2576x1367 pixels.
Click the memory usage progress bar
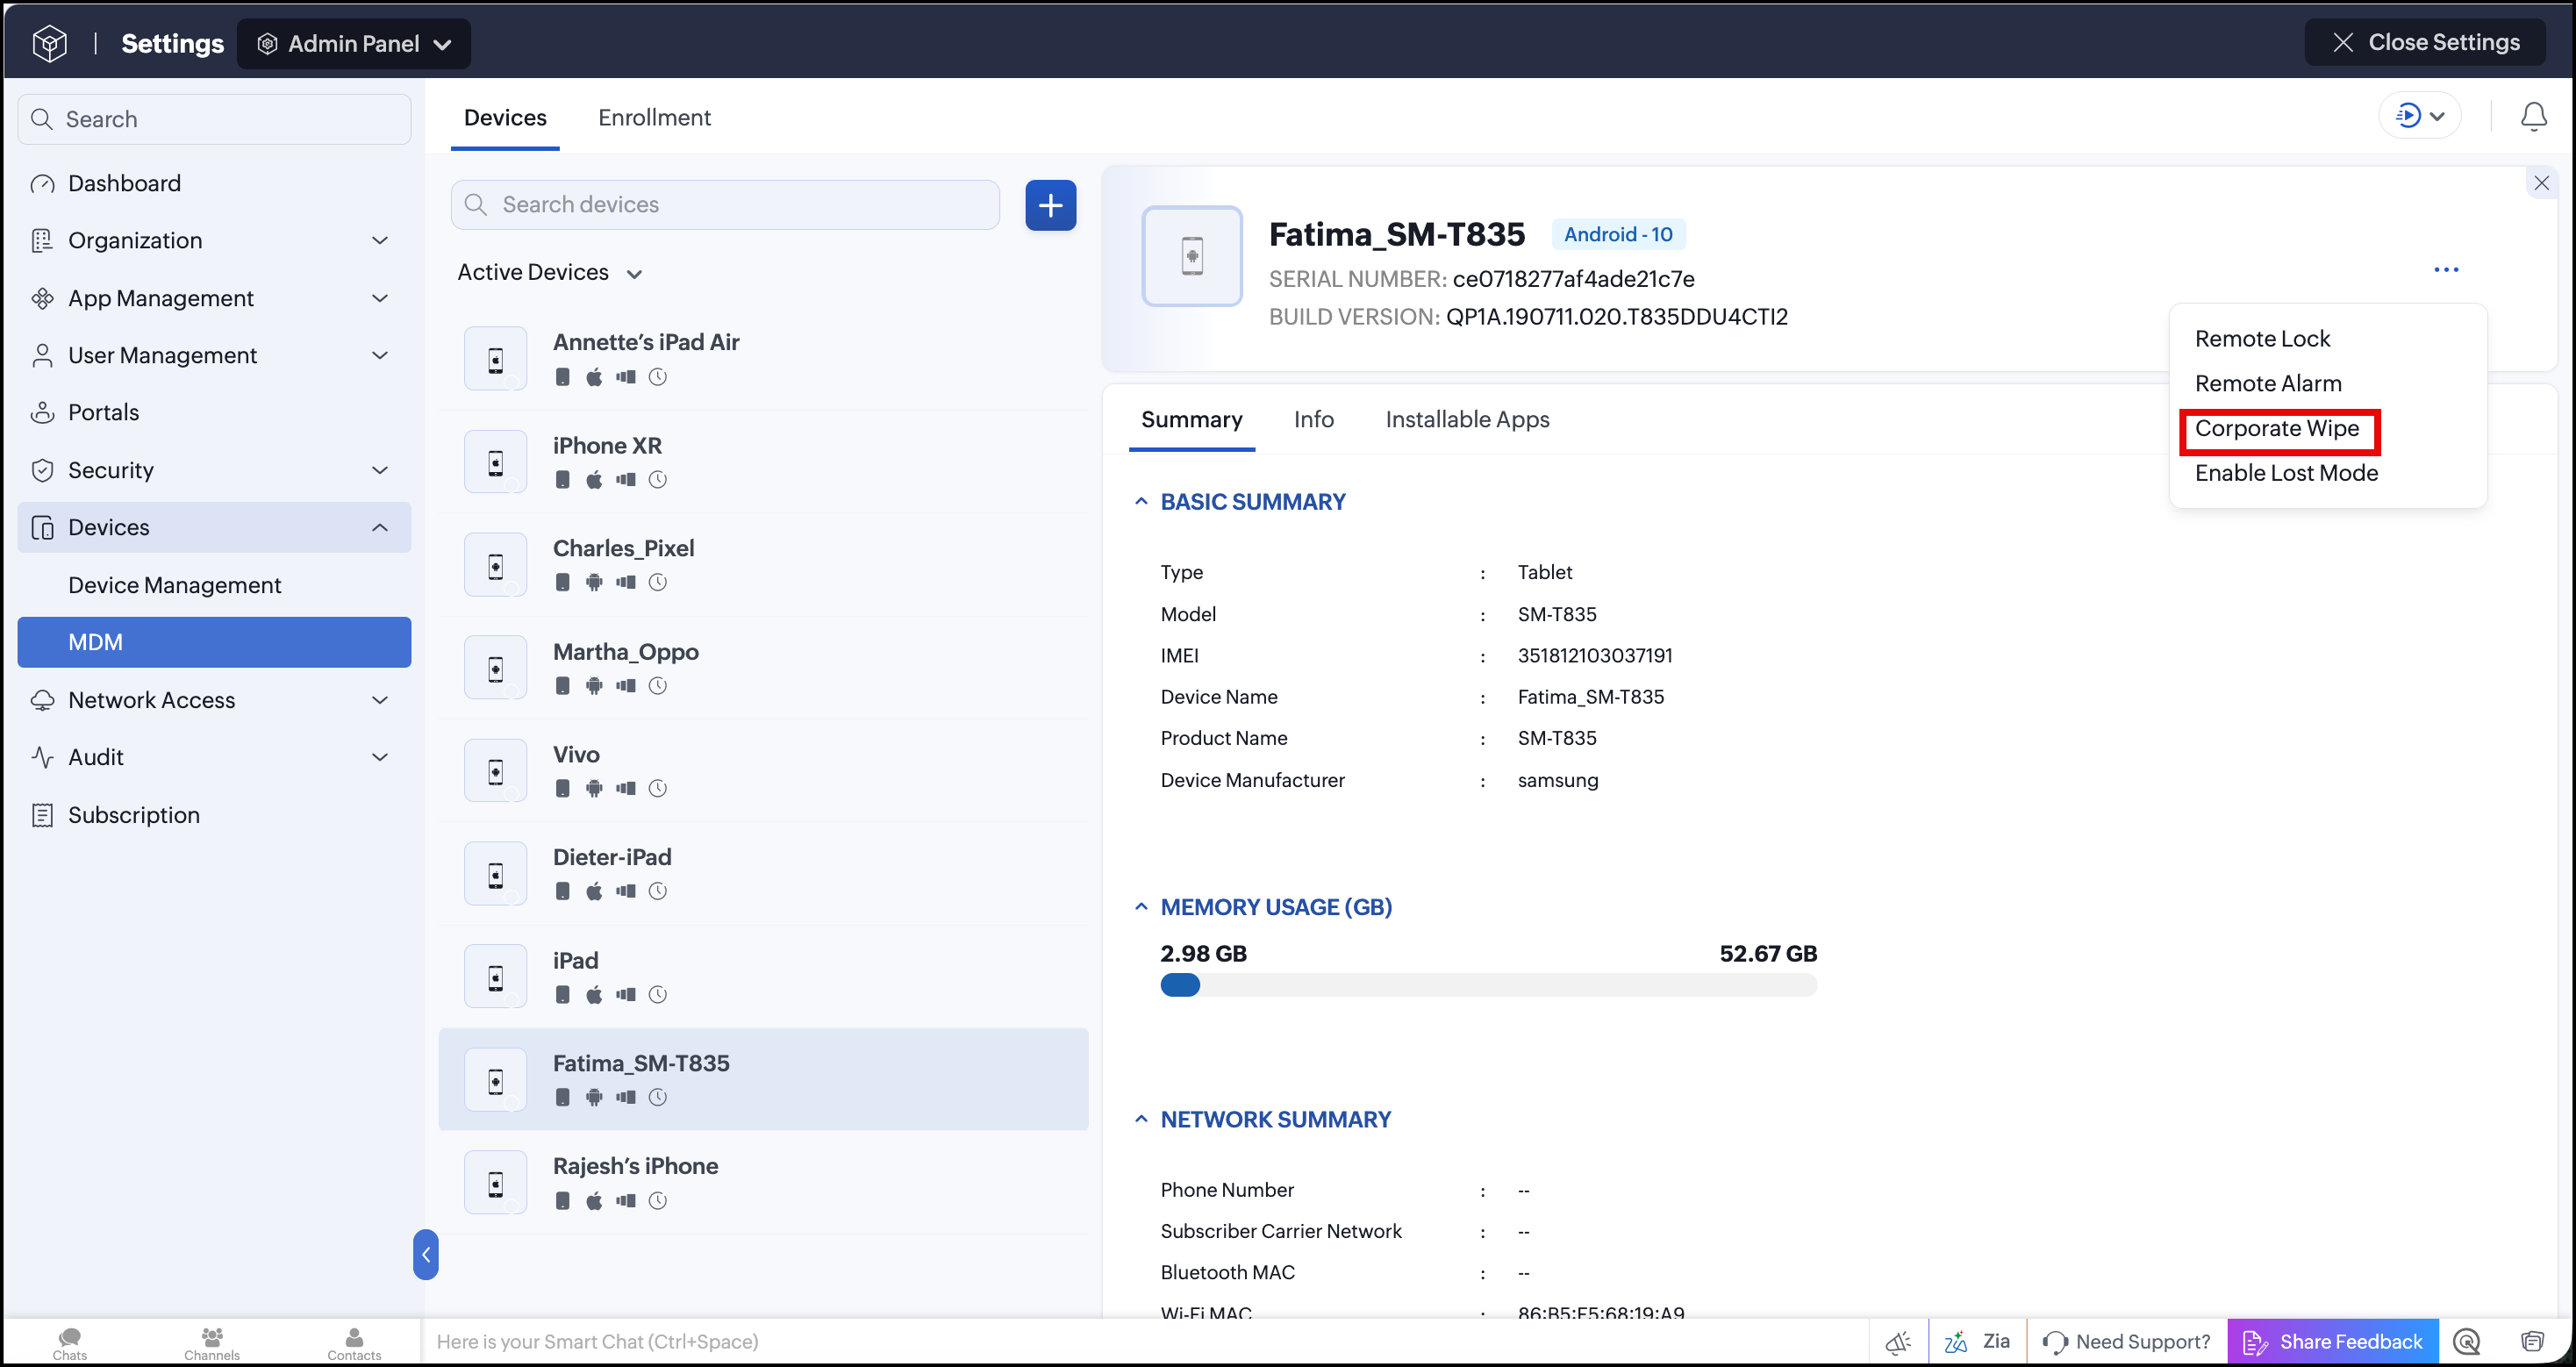click(1488, 985)
